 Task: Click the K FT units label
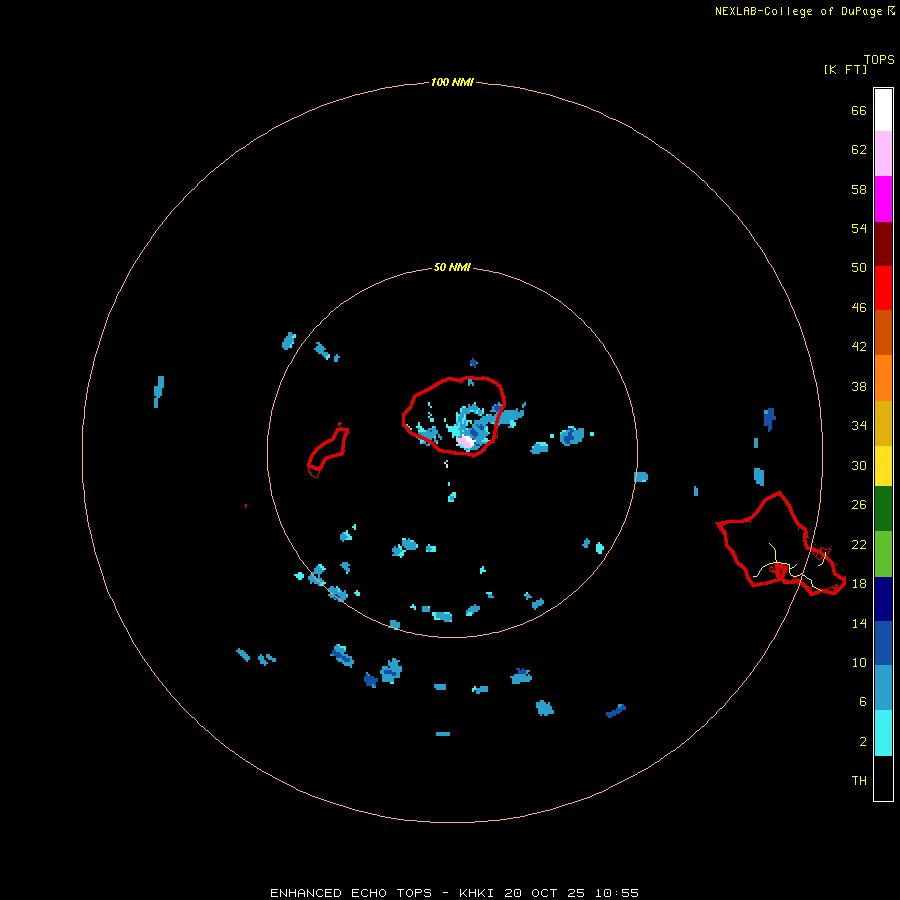pos(845,69)
